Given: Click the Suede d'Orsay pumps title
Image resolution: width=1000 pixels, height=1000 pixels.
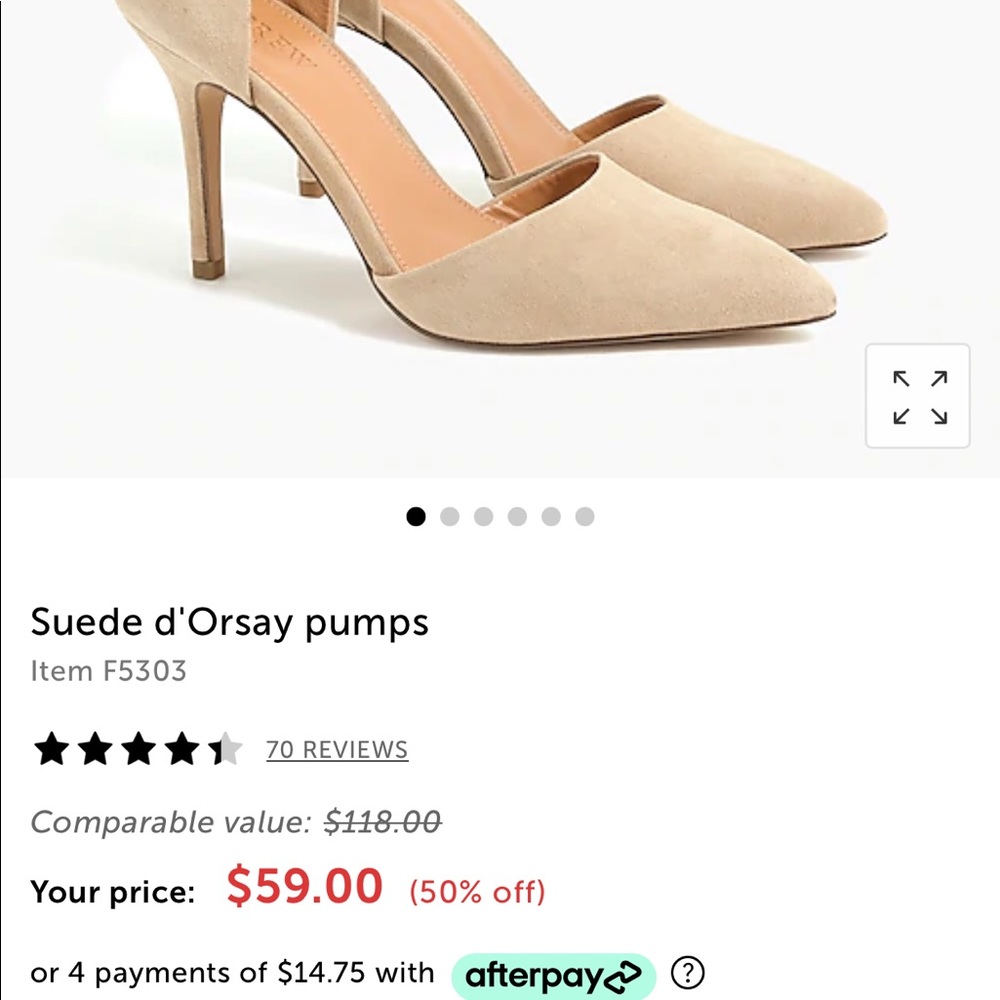Looking at the screenshot, I should [230, 622].
